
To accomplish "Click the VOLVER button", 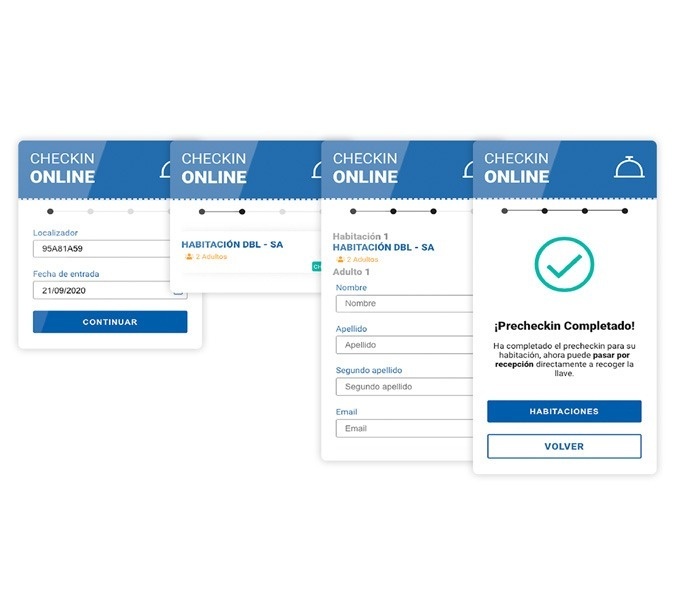I will tap(564, 446).
